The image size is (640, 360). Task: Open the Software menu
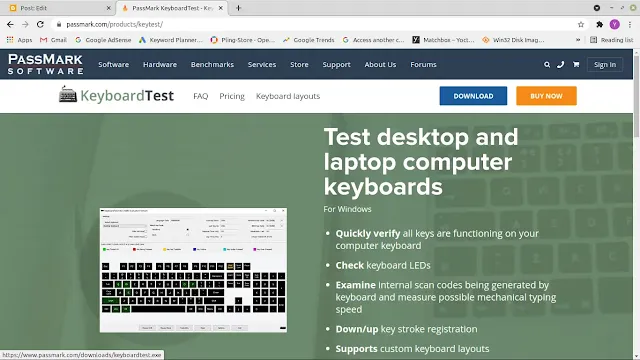[113, 64]
